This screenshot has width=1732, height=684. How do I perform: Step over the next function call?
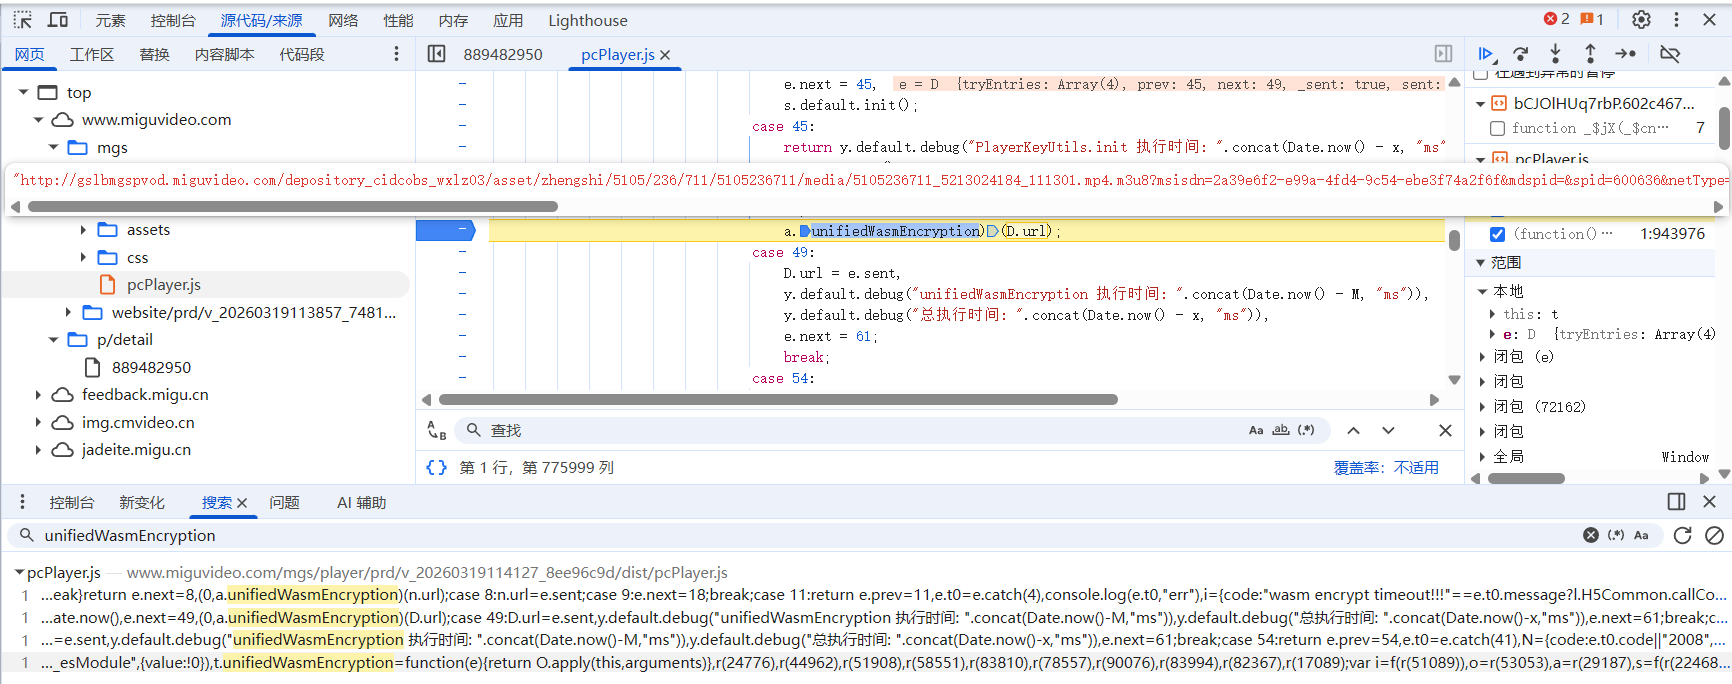tap(1521, 54)
